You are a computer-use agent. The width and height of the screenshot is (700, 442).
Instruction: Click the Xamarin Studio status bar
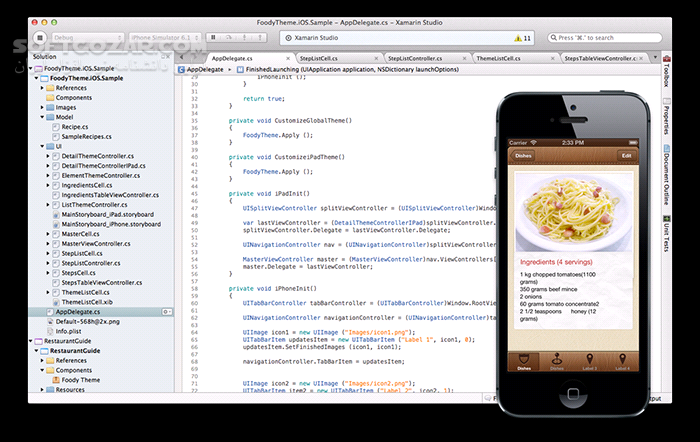(407, 38)
